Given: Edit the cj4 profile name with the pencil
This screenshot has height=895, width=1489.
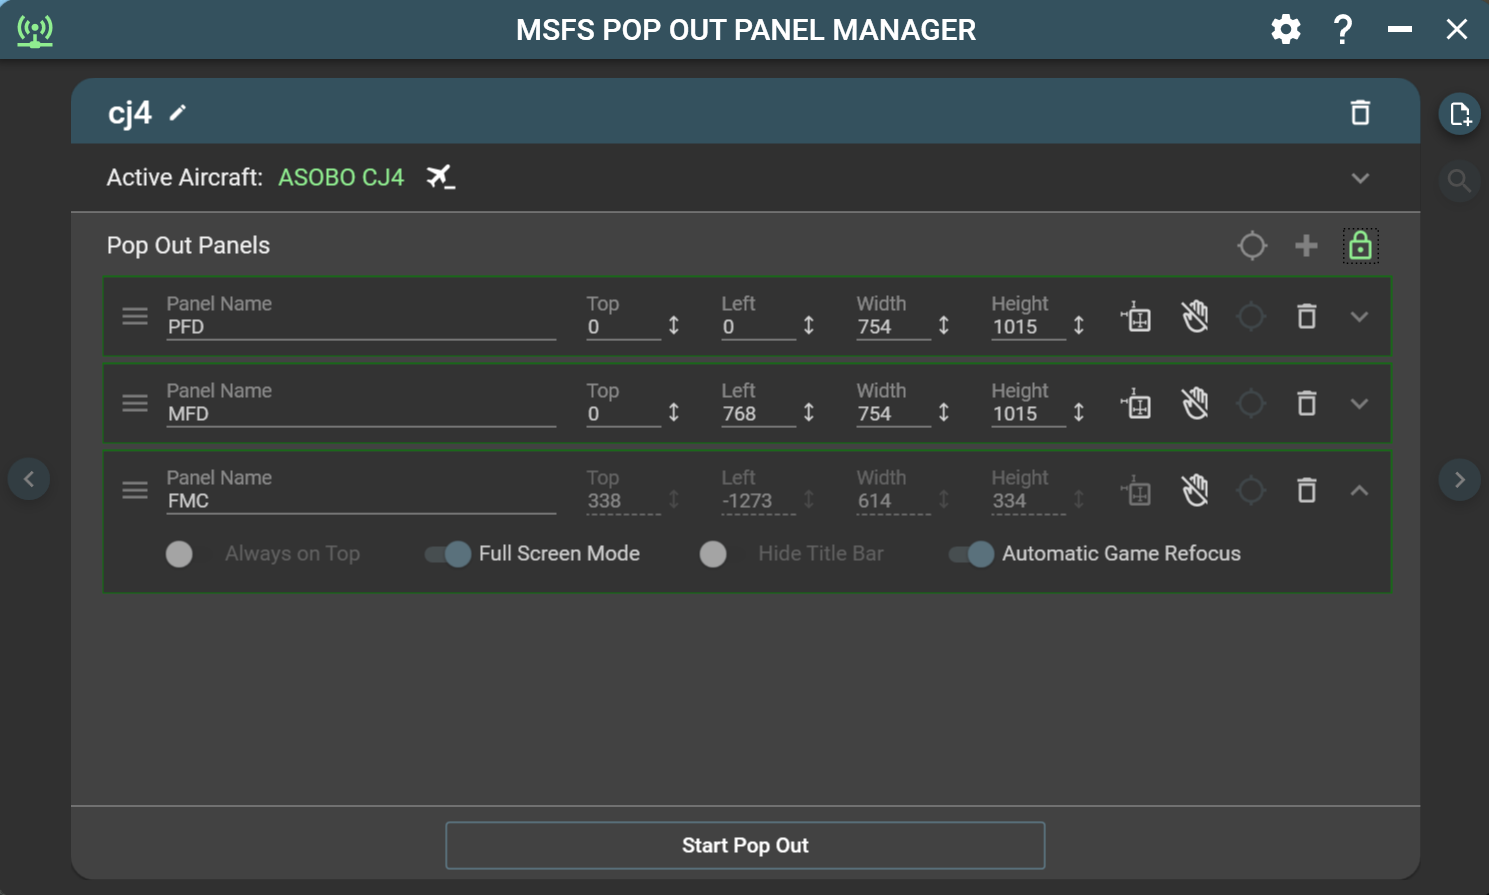Looking at the screenshot, I should coord(177,113).
